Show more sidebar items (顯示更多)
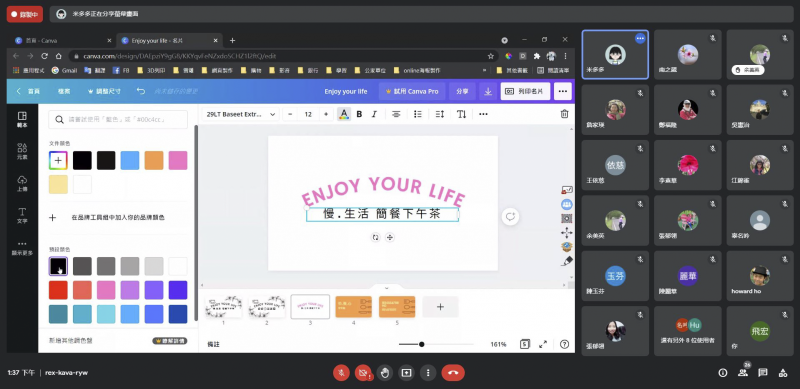This screenshot has height=389, width=800. [x=22, y=248]
